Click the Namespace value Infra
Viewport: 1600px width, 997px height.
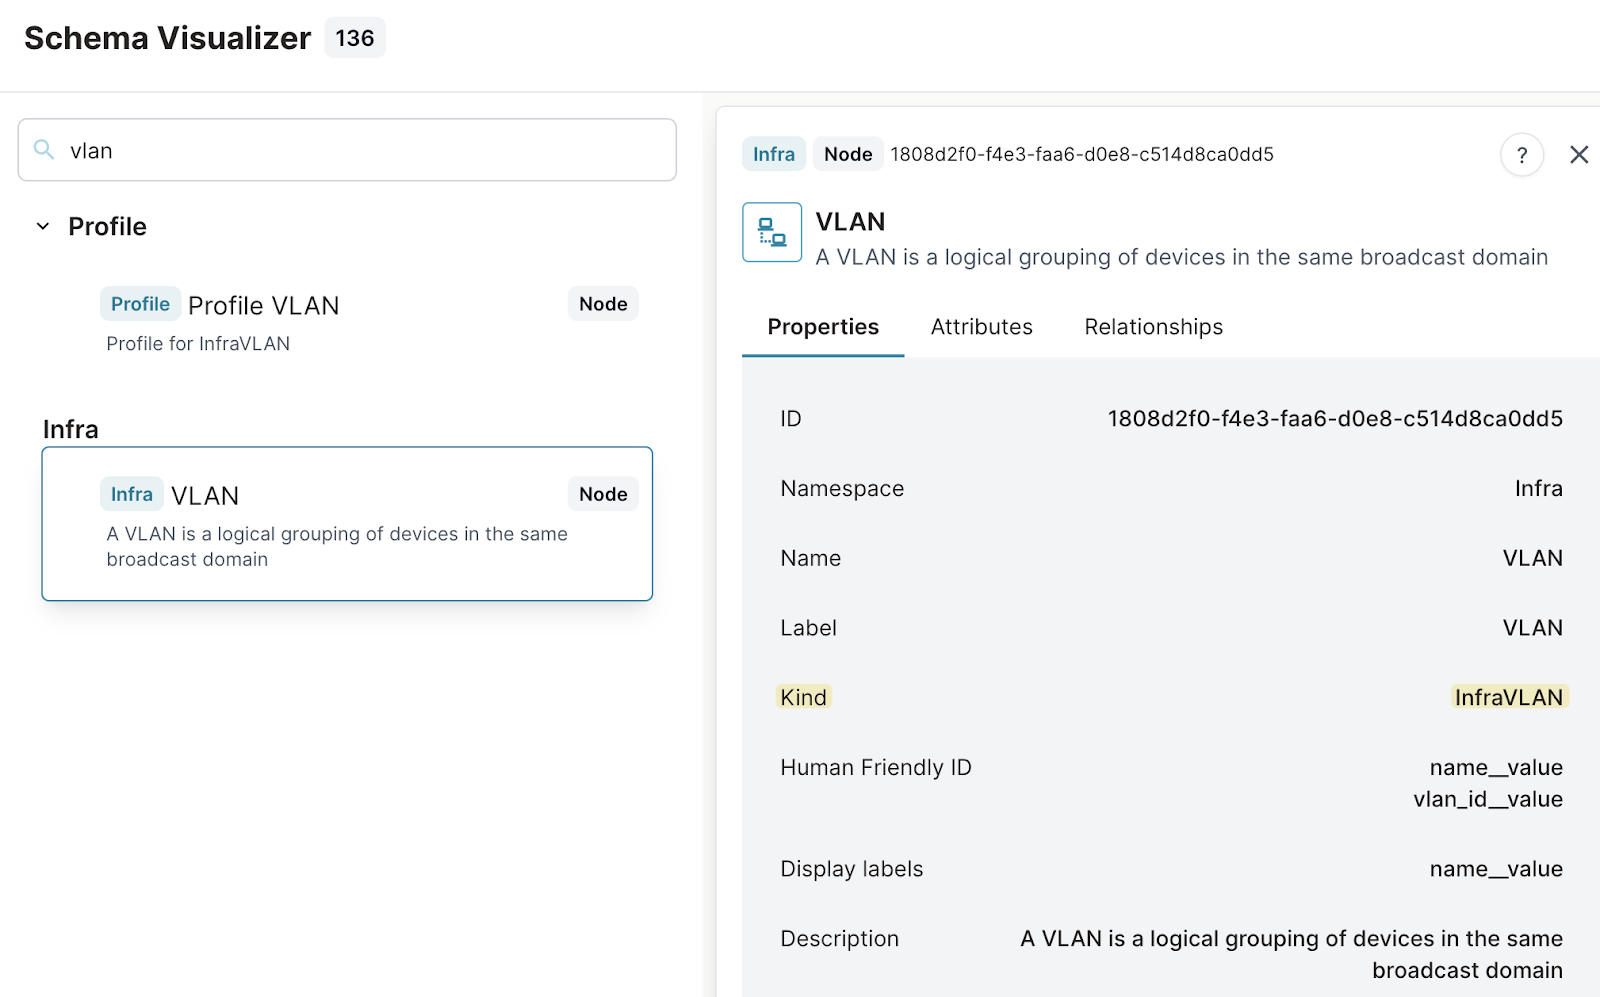[1538, 488]
